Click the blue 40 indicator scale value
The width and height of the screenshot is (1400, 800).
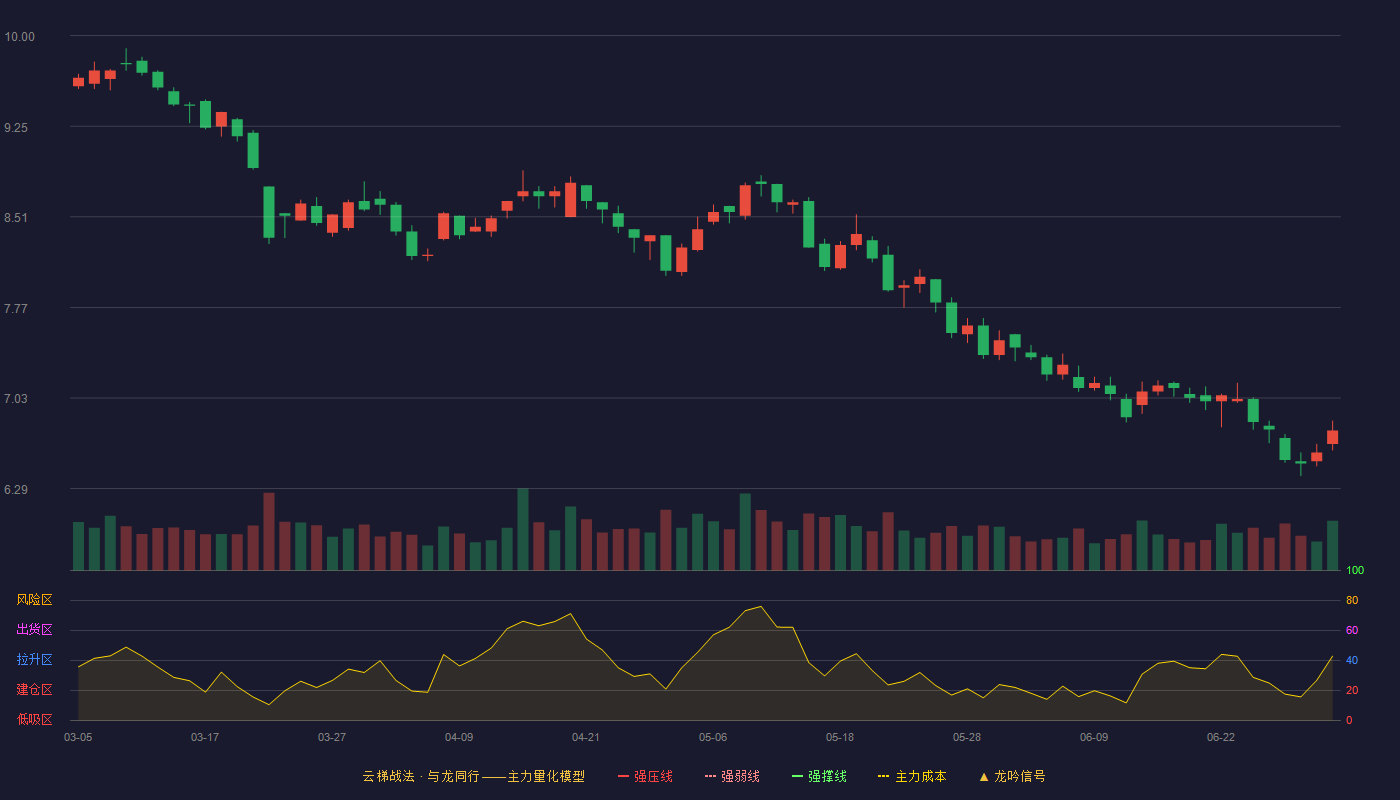click(1352, 661)
